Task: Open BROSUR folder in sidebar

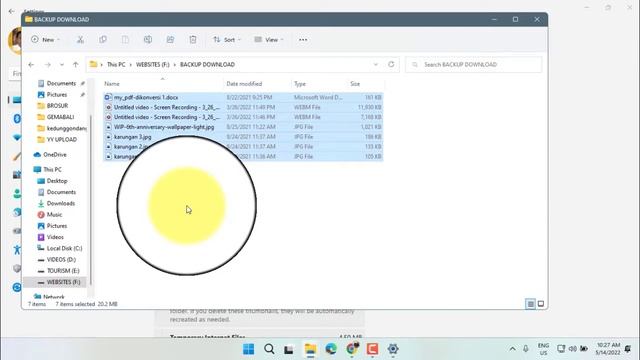Action: (x=53, y=106)
